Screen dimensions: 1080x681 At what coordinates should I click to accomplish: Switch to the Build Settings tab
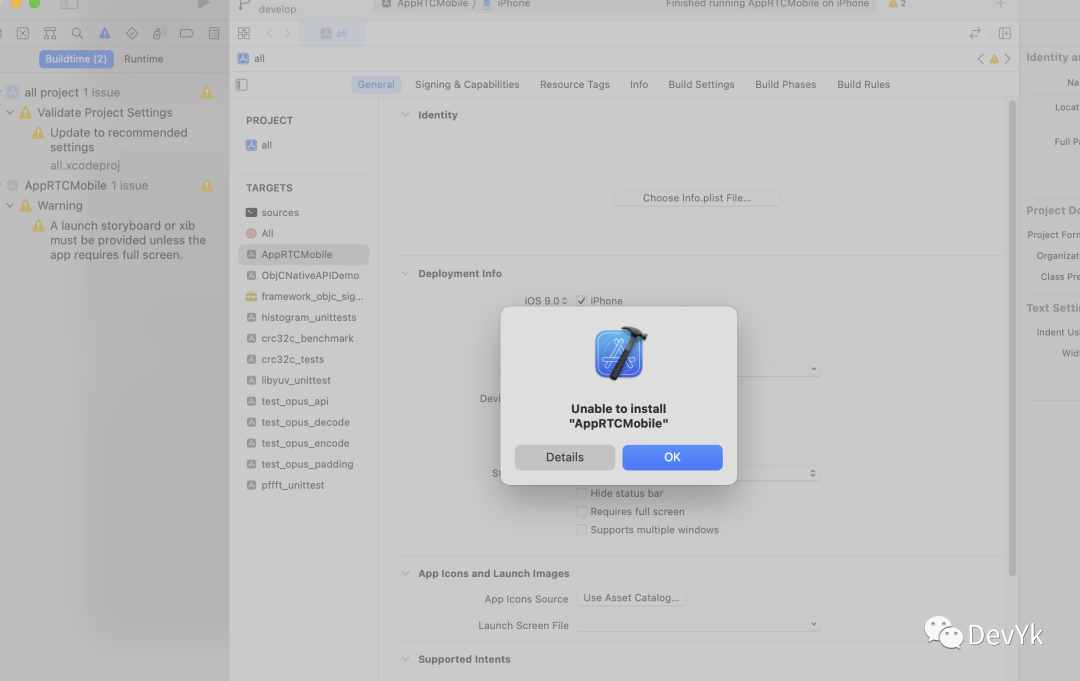(x=701, y=85)
